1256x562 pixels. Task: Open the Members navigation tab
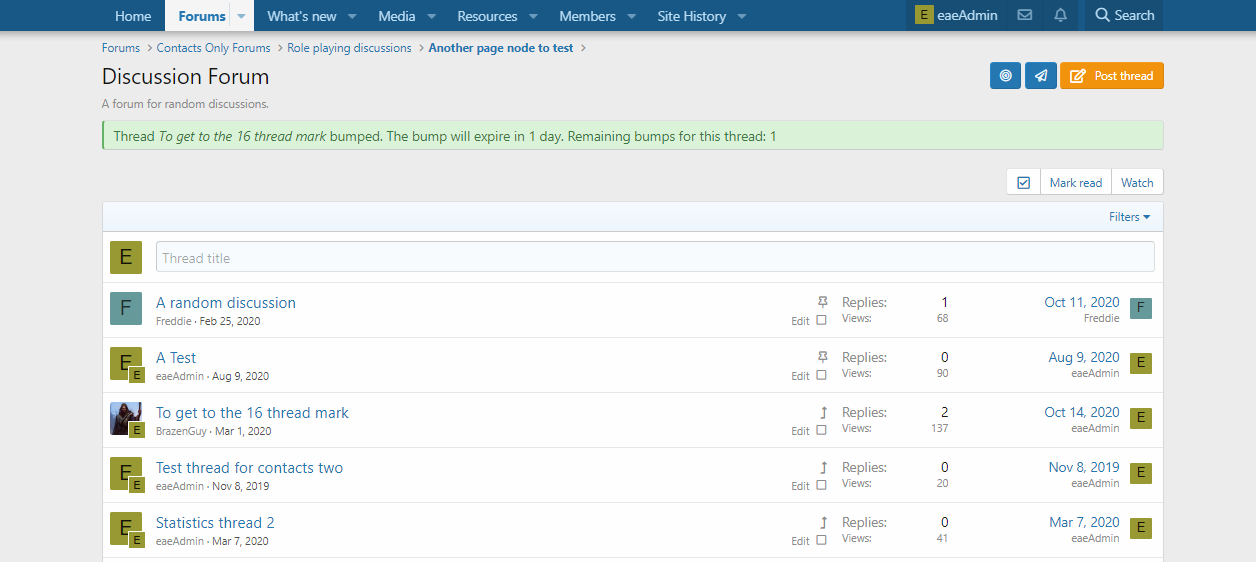point(587,16)
